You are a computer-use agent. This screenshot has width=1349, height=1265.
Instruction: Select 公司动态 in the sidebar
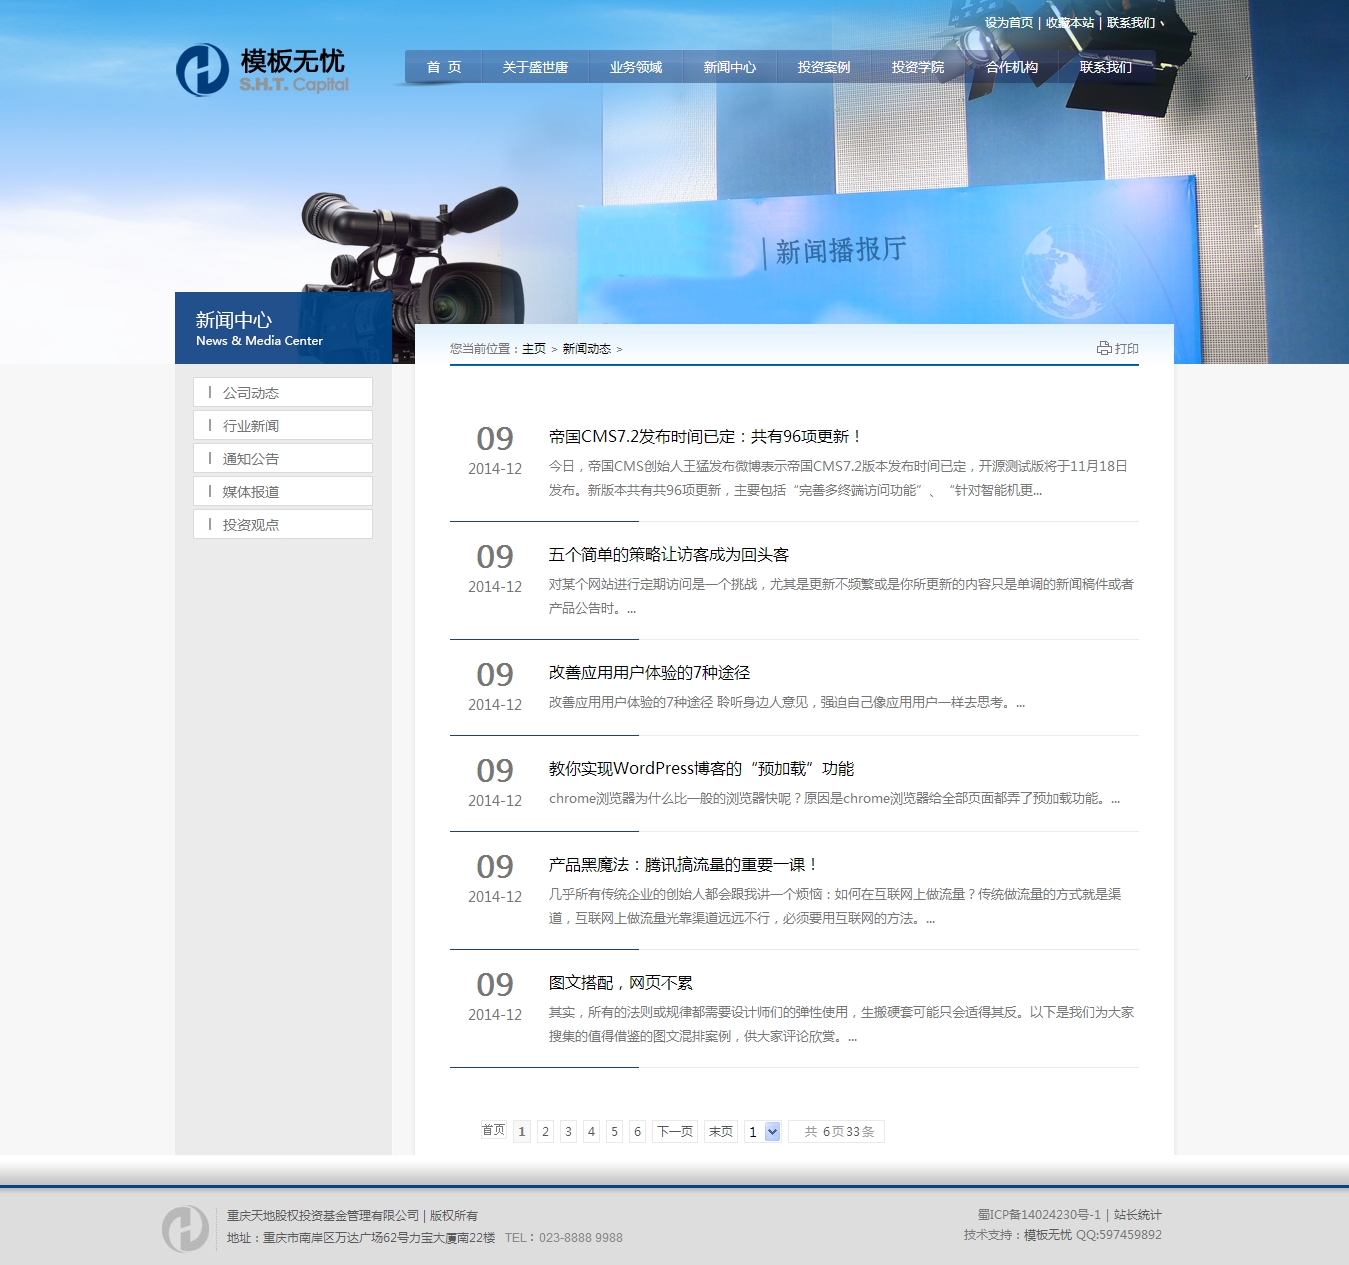coord(250,393)
